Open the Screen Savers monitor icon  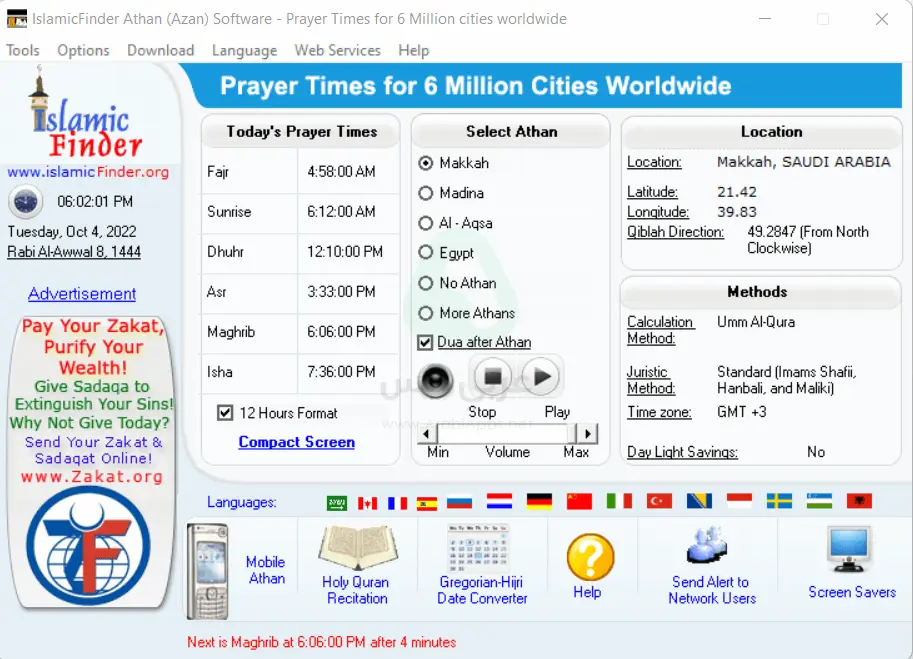(x=851, y=551)
